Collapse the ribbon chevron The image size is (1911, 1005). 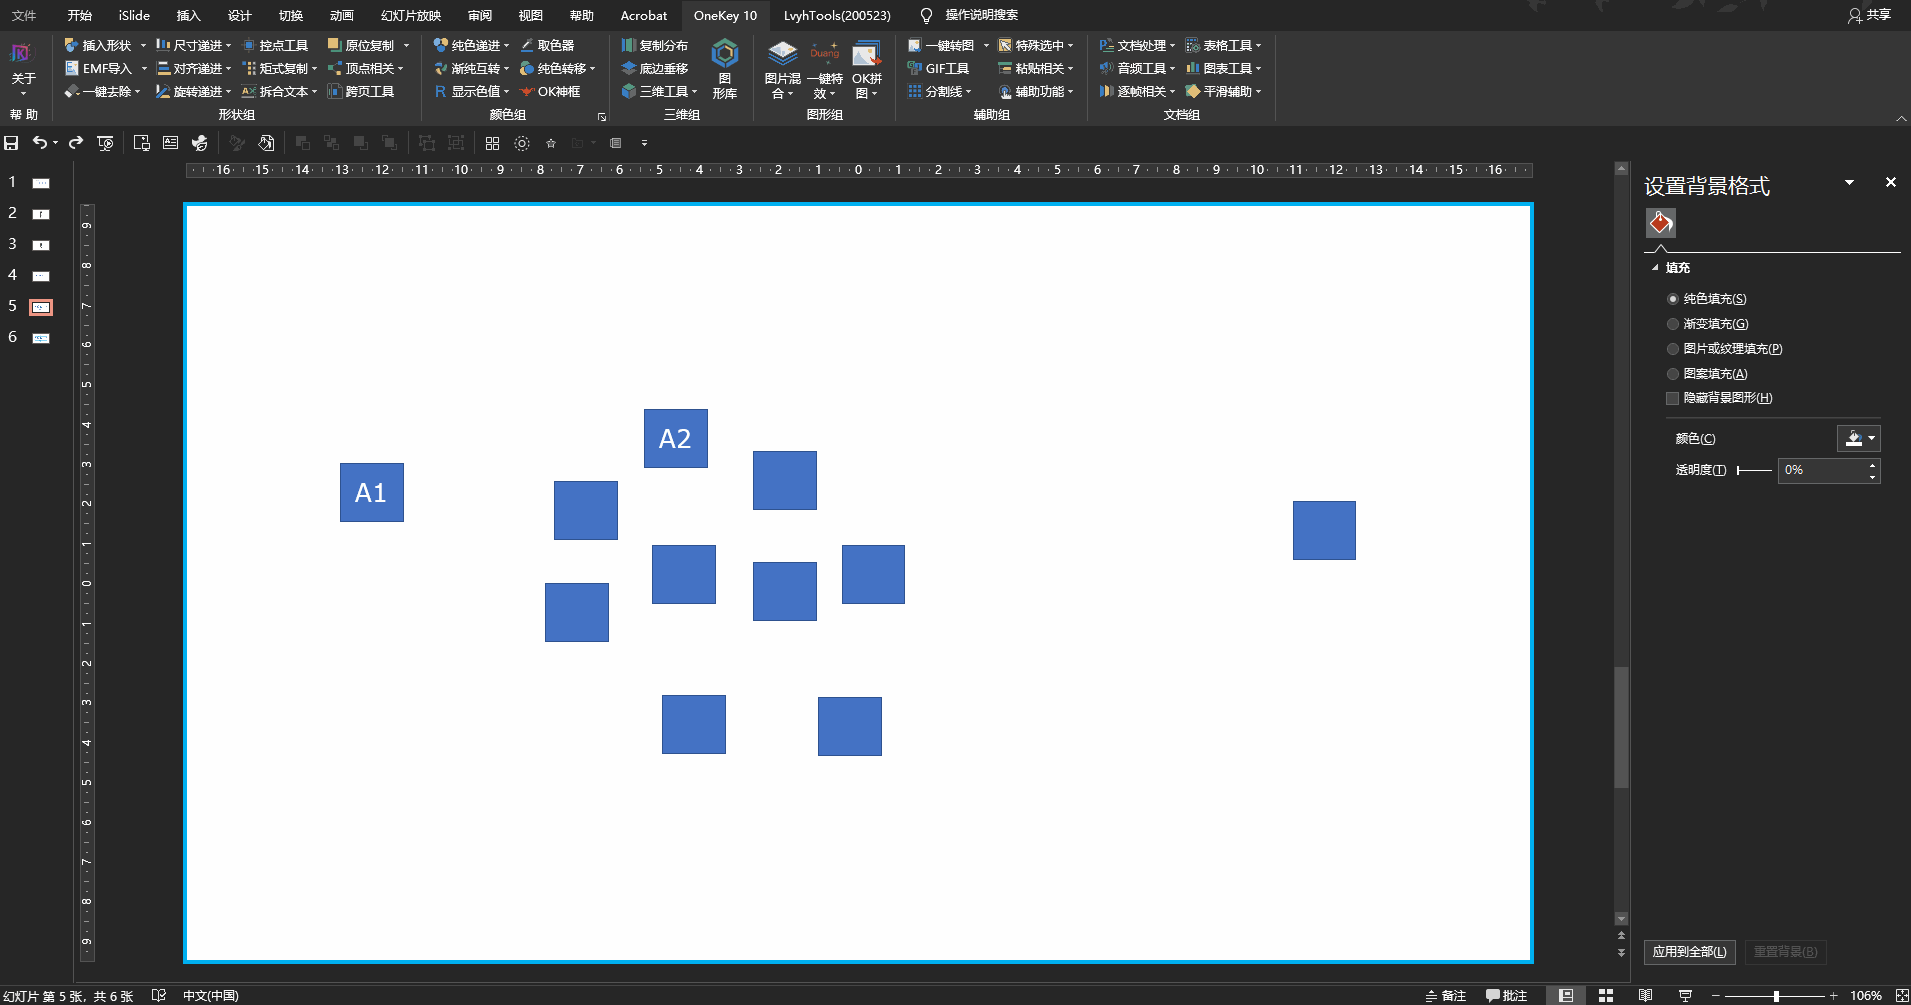coord(1901,118)
